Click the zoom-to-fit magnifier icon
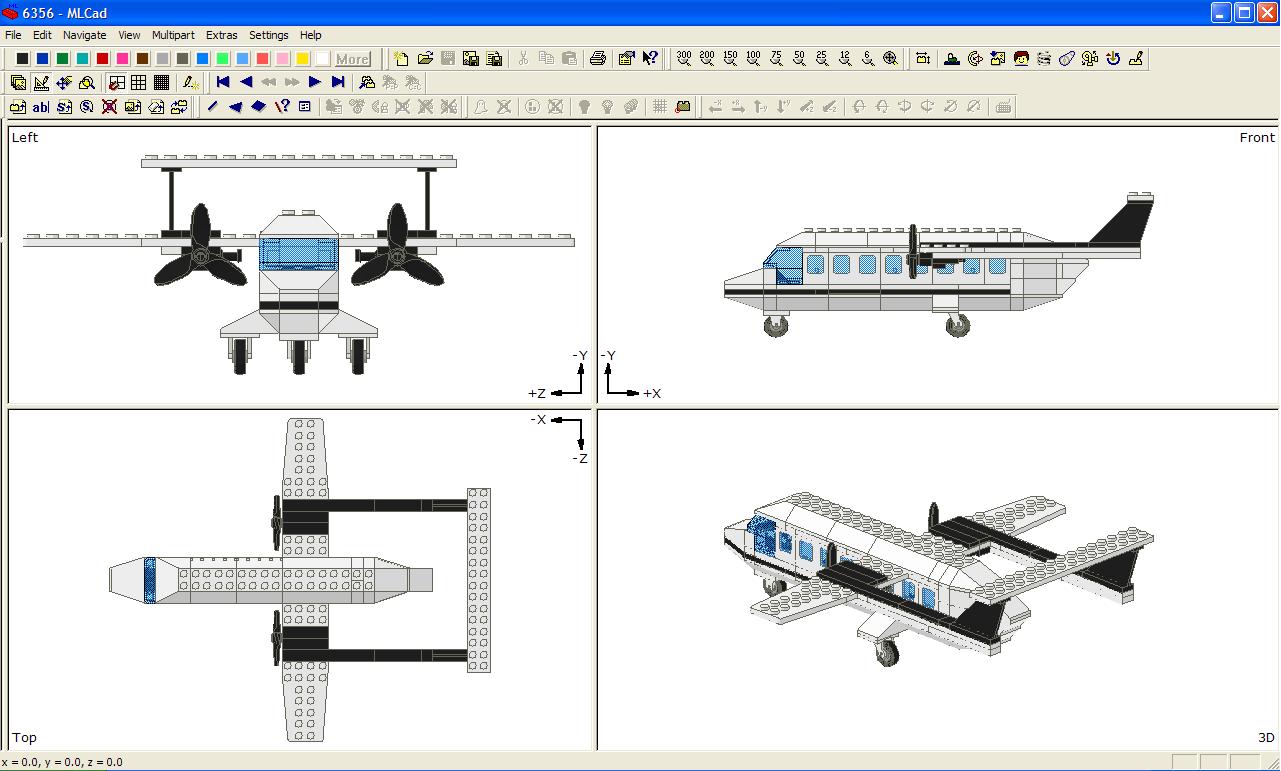This screenshot has height=771, width=1281. click(x=891, y=59)
